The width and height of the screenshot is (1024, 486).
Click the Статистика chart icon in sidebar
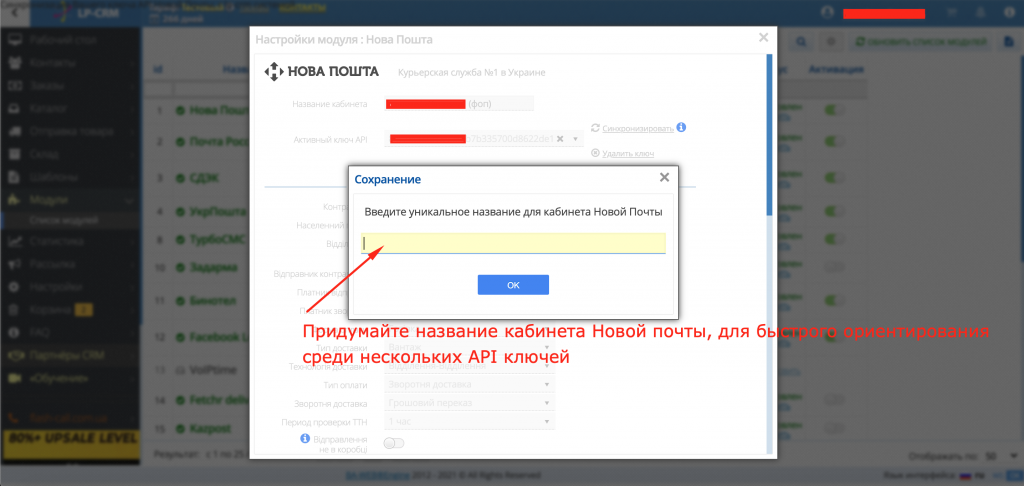pos(14,241)
